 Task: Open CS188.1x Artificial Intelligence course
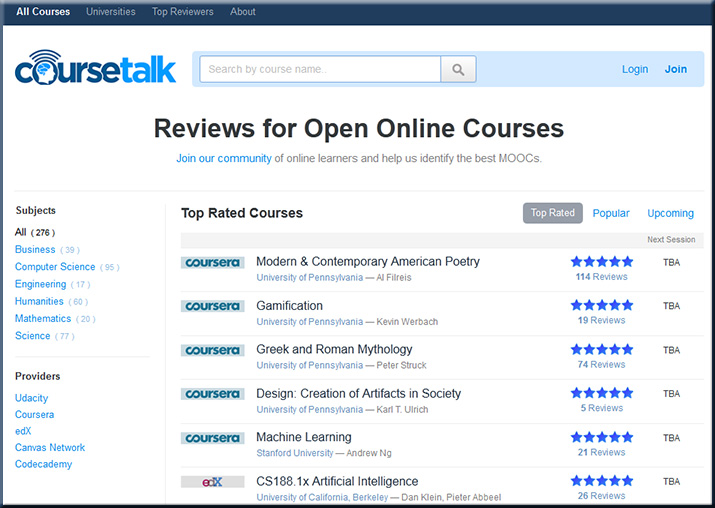337,482
